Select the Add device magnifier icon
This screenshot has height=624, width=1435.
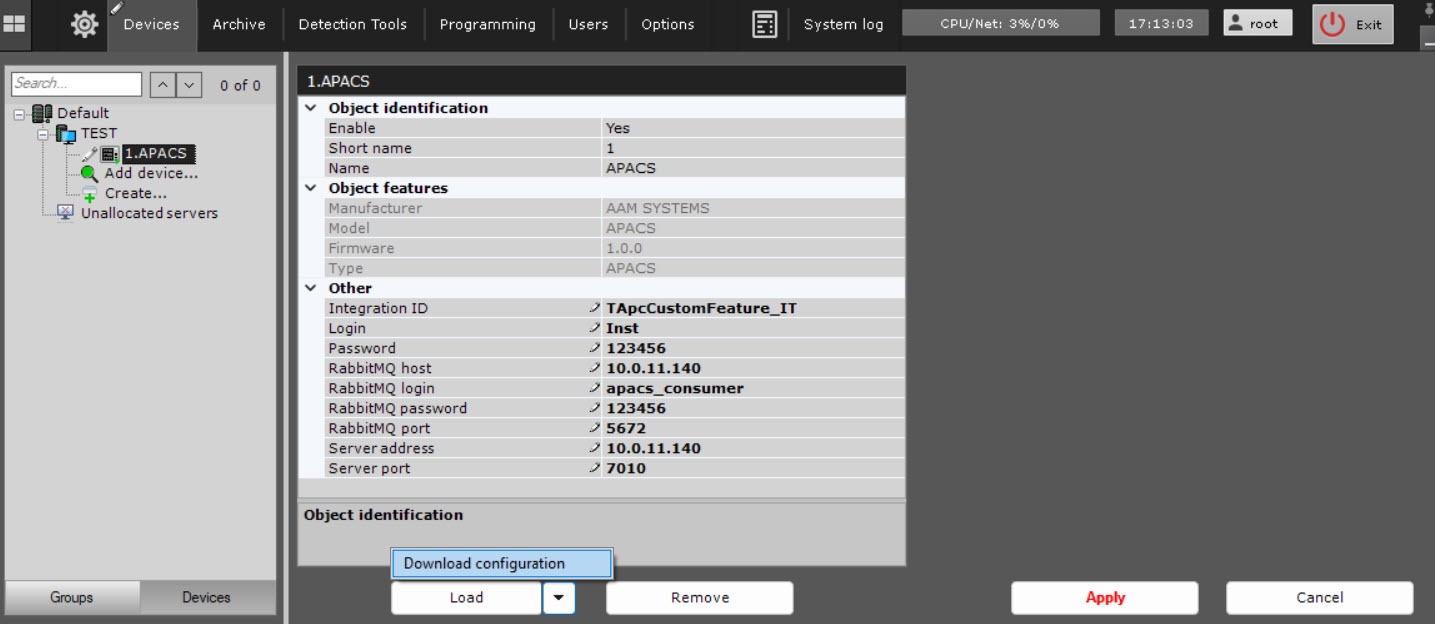pos(89,173)
